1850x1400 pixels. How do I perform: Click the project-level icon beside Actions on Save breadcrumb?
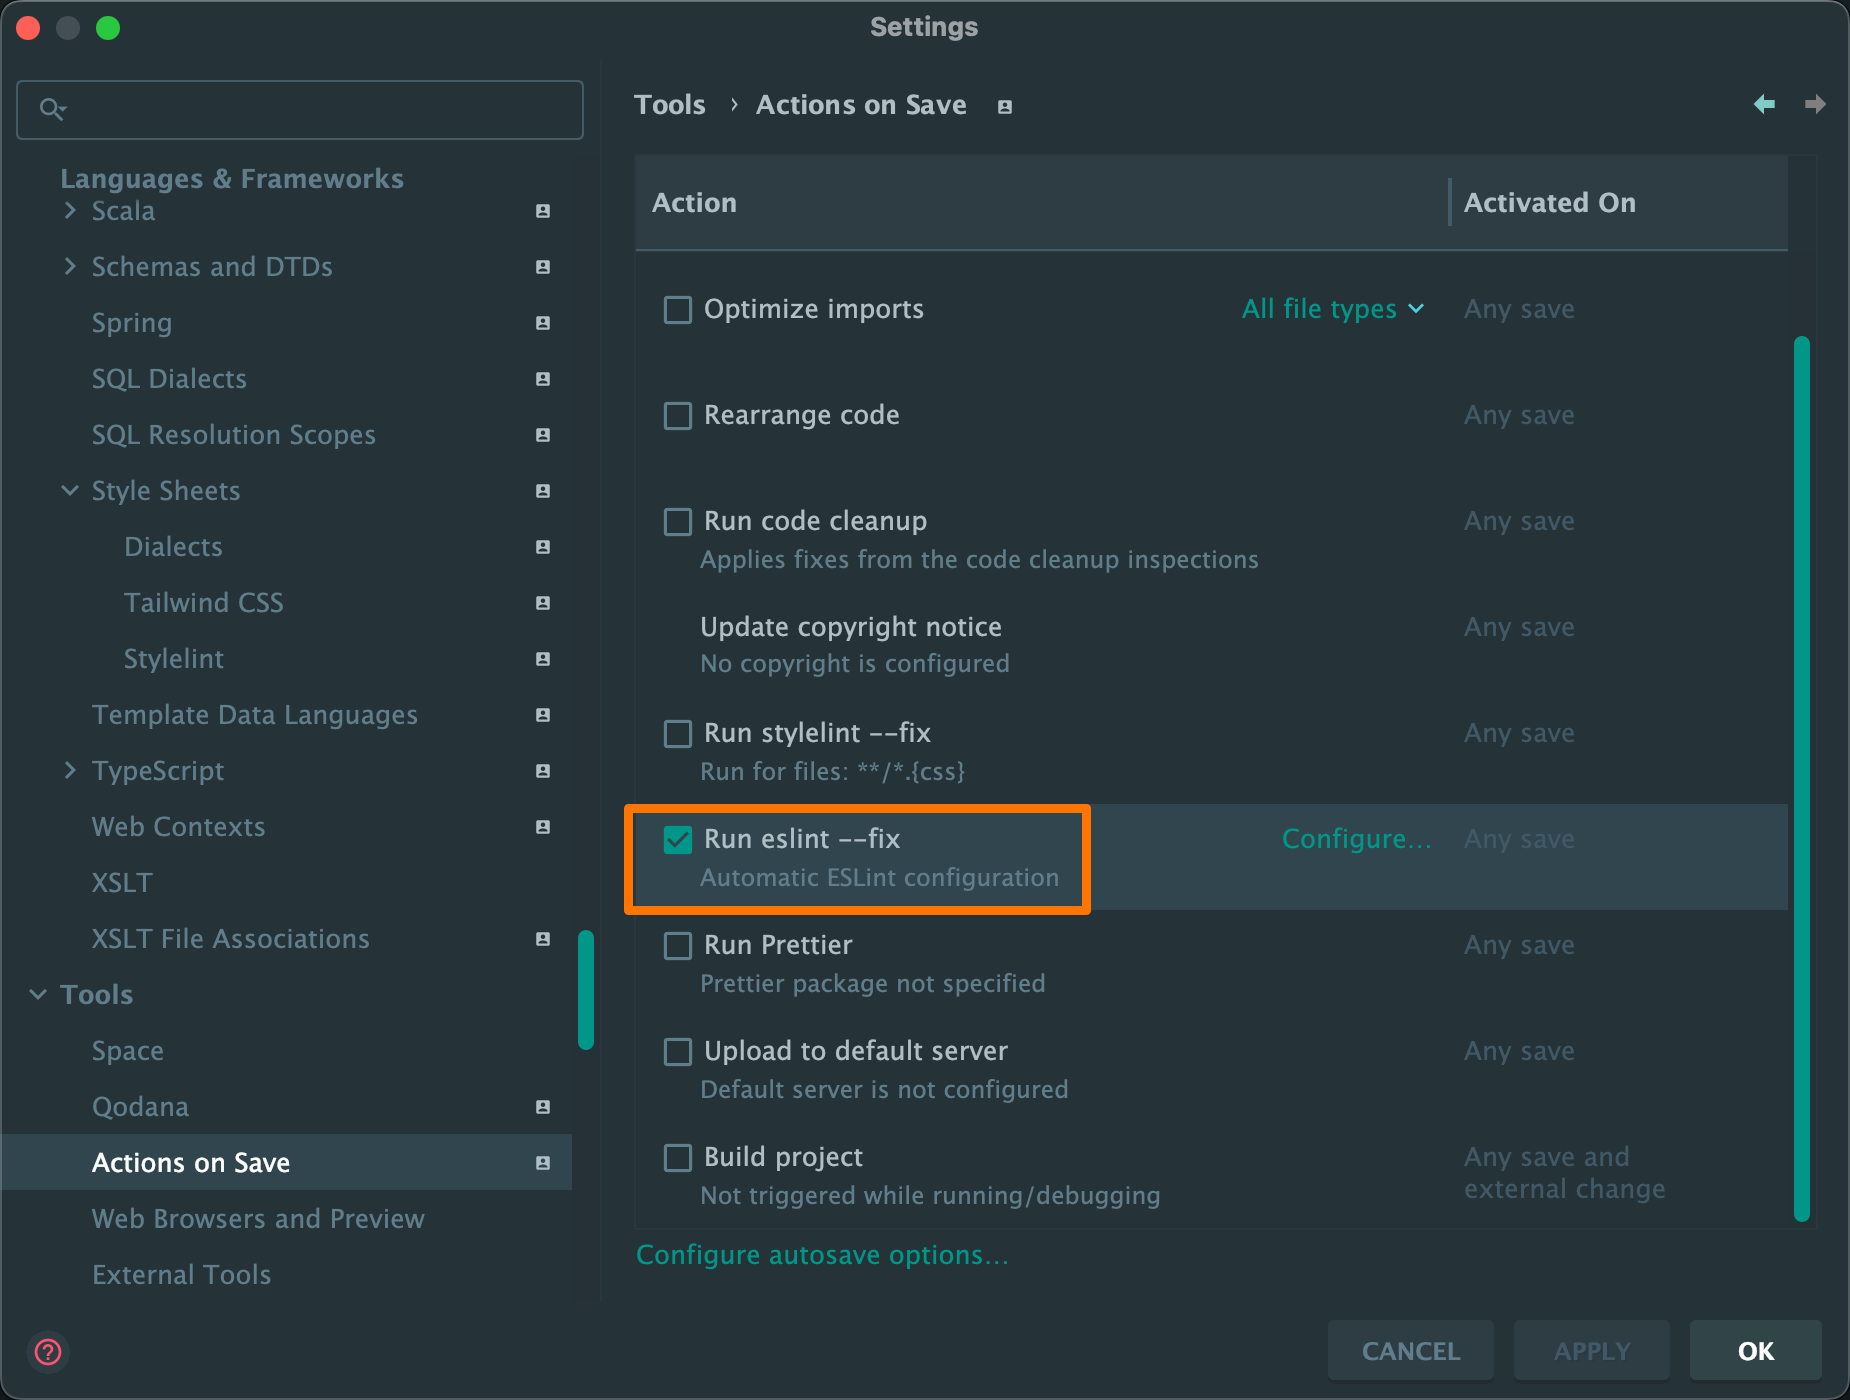[x=1005, y=107]
